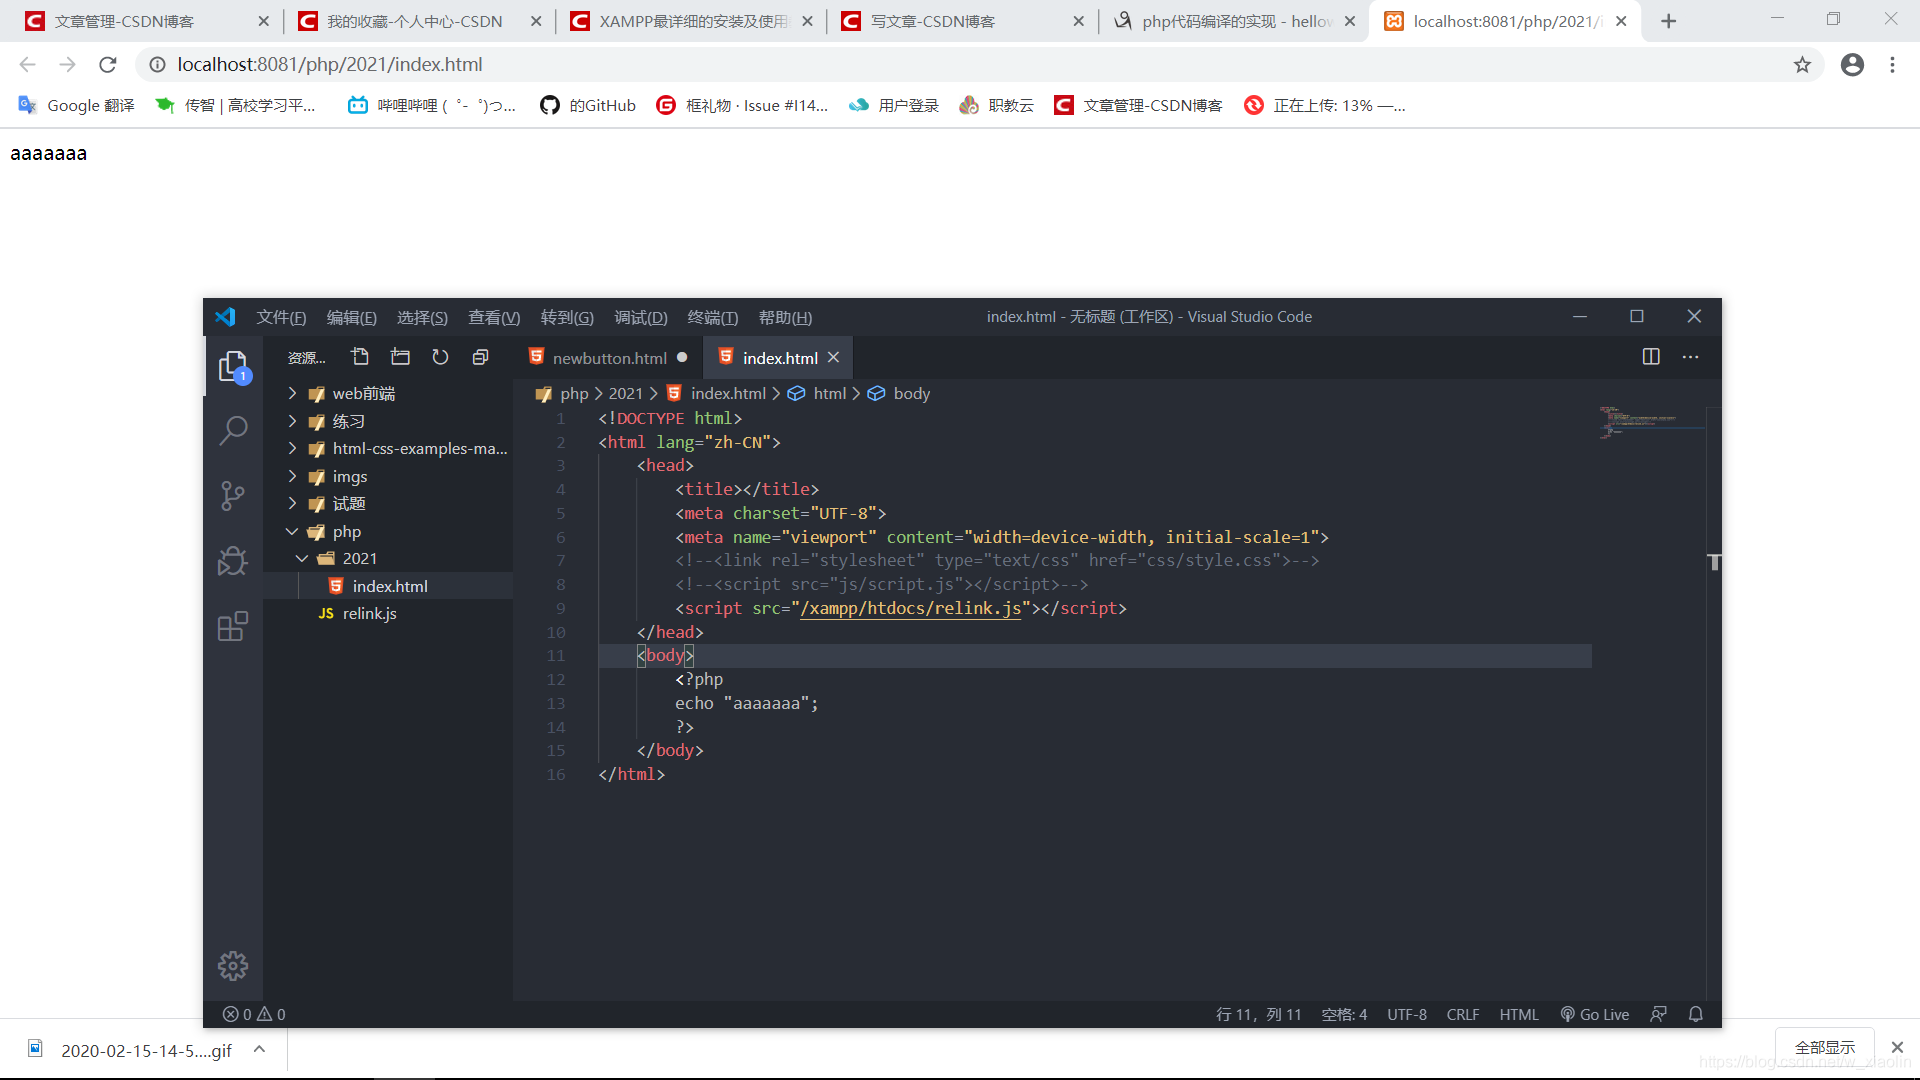The height and width of the screenshot is (1080, 1920).
Task: Switch to php代码编译的实现 browser tab
Action: [1235, 21]
